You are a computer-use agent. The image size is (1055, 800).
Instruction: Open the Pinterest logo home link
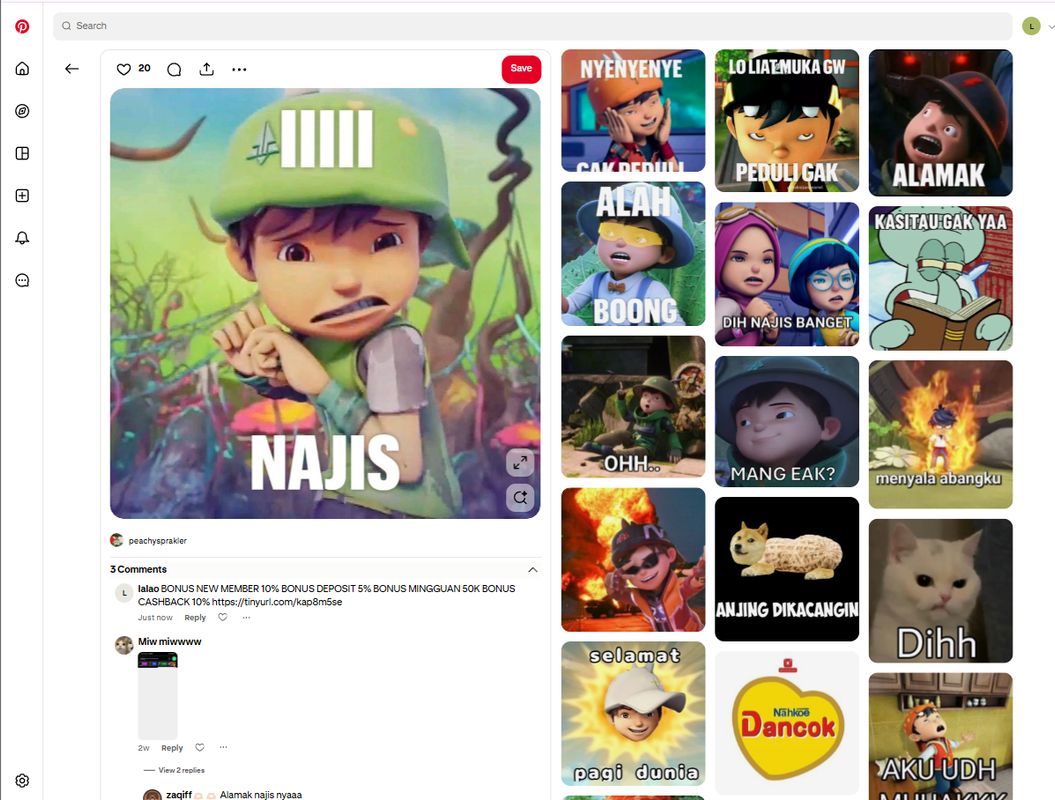tap(22, 26)
